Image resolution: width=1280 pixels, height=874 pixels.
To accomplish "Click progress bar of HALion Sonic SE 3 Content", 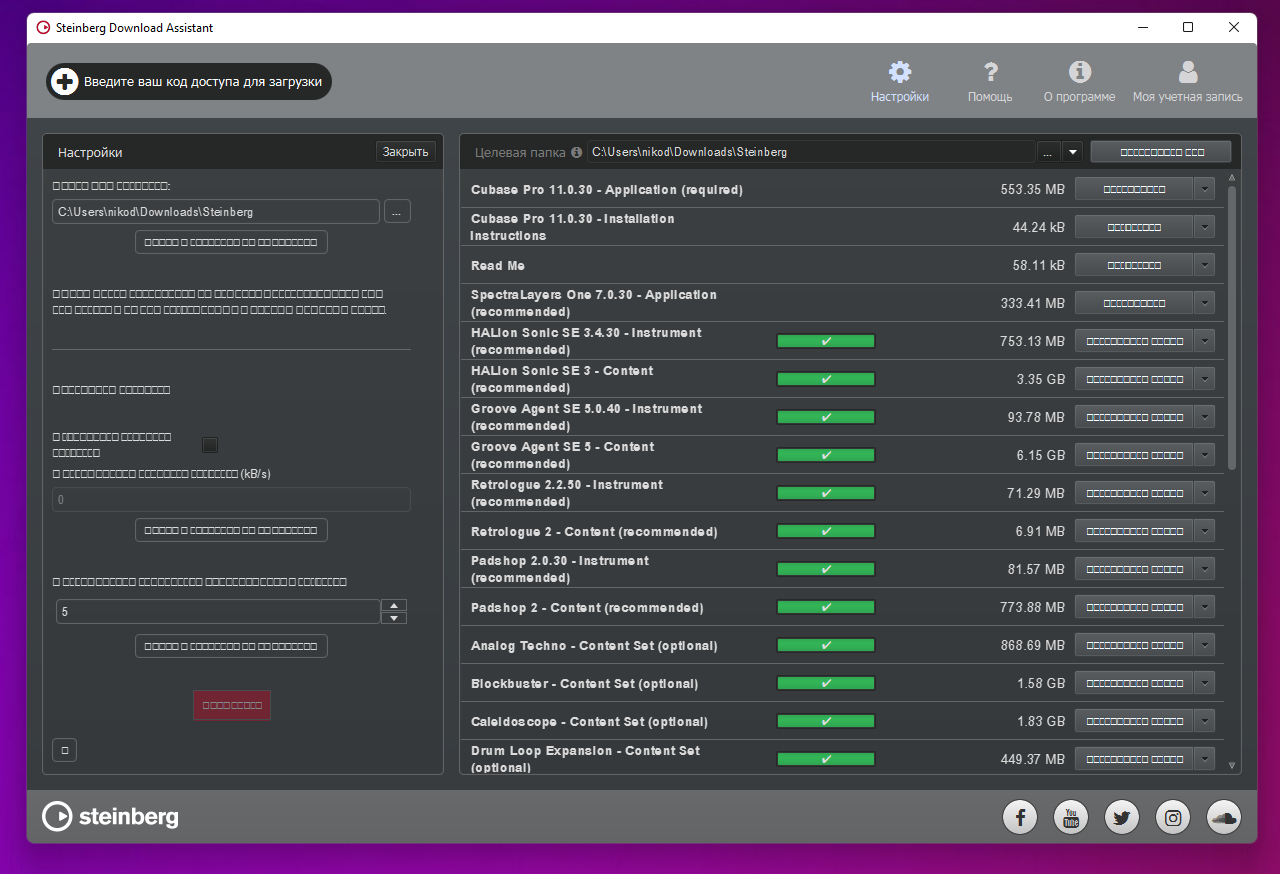I will (x=826, y=379).
